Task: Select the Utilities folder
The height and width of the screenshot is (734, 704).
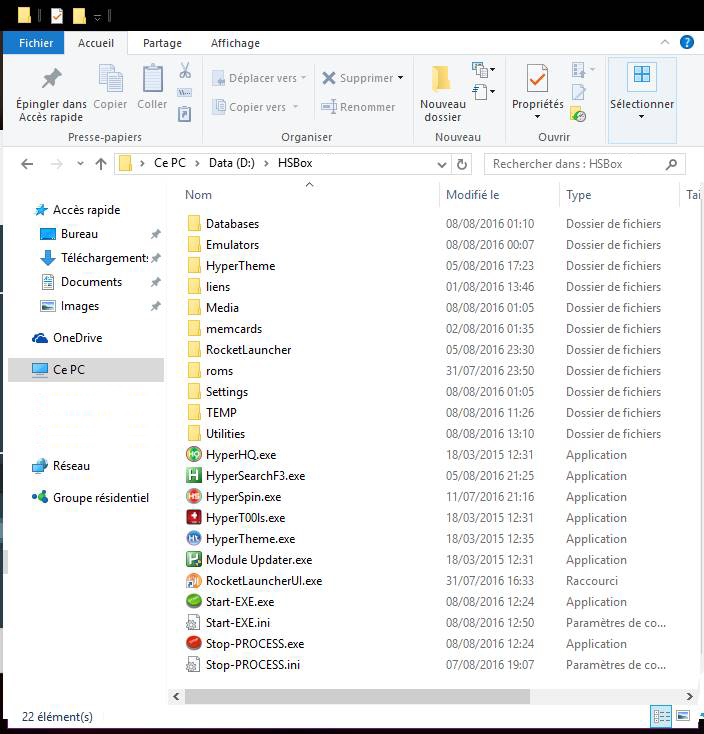Action: point(225,433)
